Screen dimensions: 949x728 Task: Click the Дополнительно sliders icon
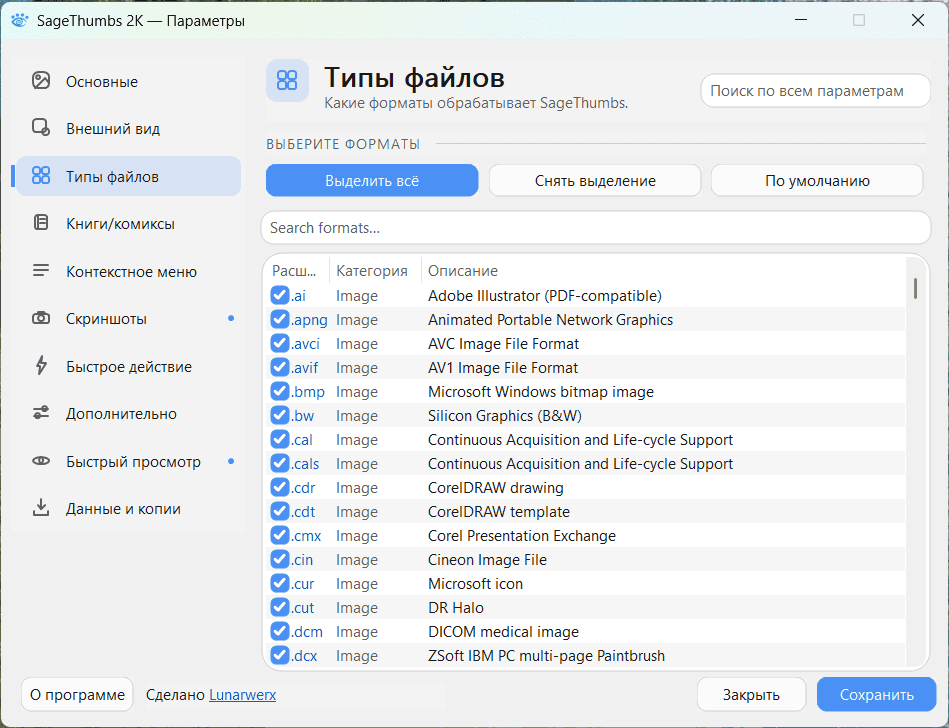(x=41, y=413)
